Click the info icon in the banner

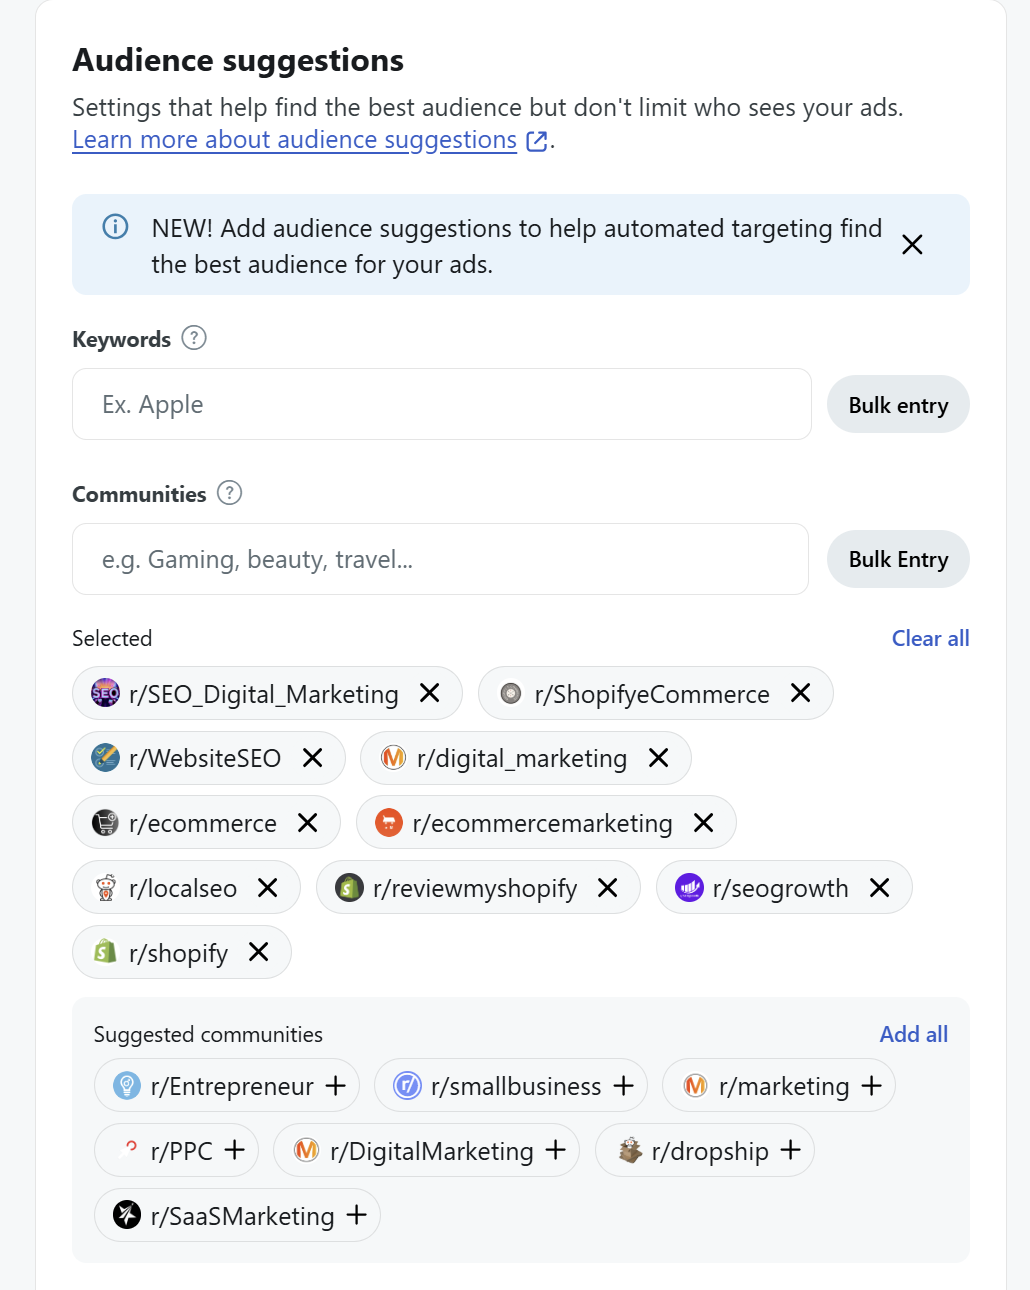[116, 227]
